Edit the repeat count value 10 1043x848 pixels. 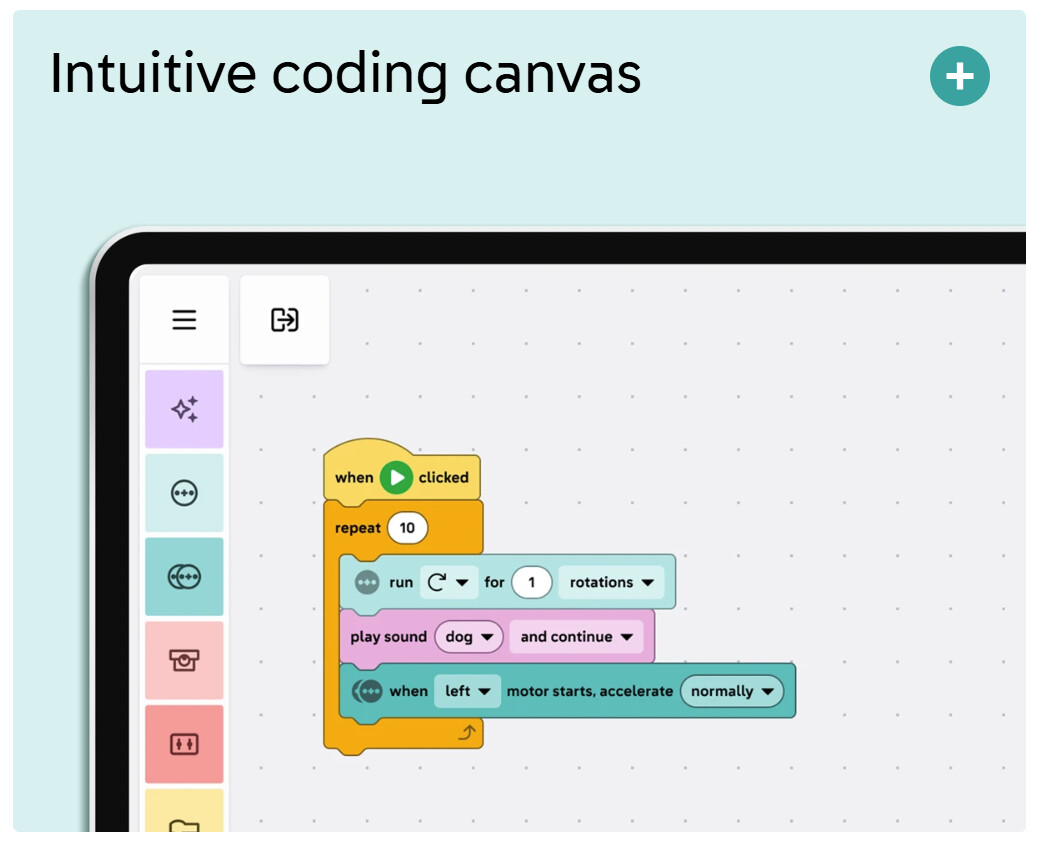[x=407, y=528]
